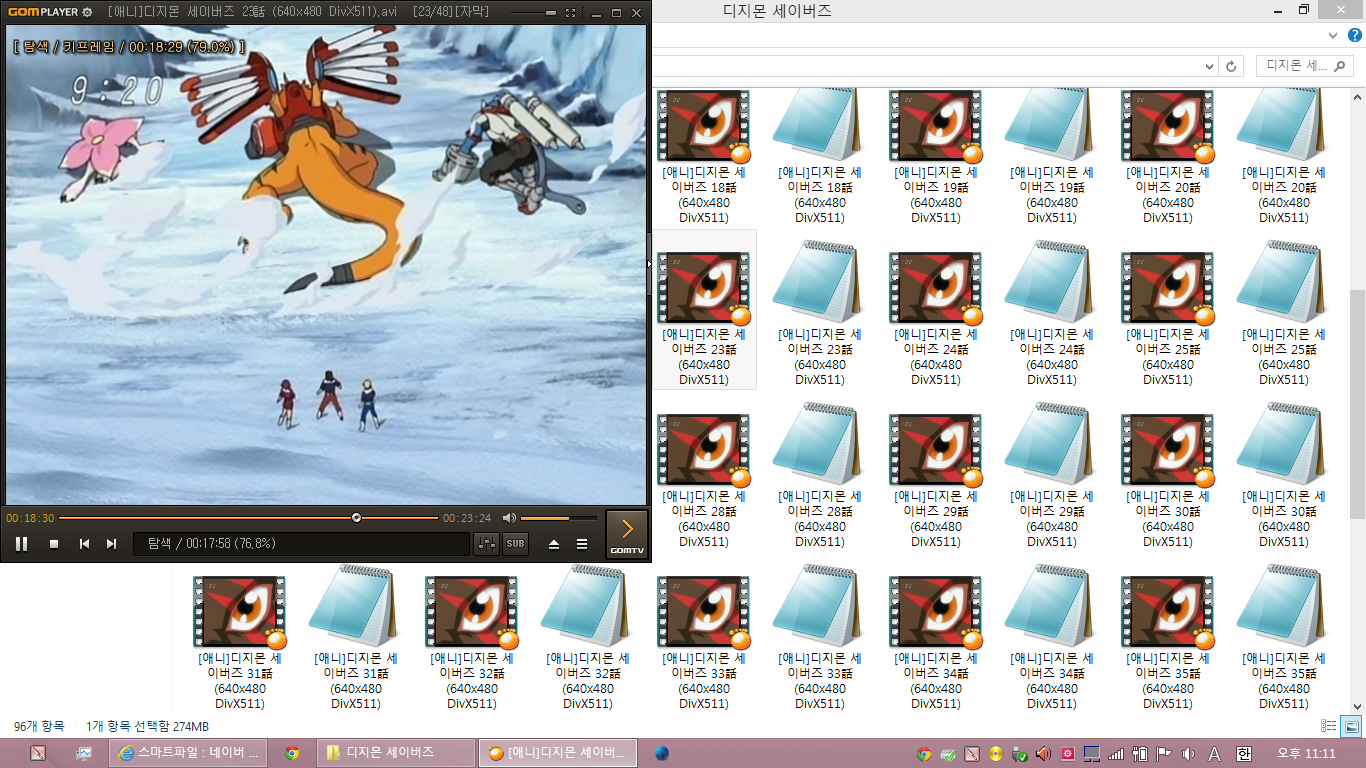1366x768 pixels.
Task: Select the notepad subtitle file for 30話
Action: 1284,474
